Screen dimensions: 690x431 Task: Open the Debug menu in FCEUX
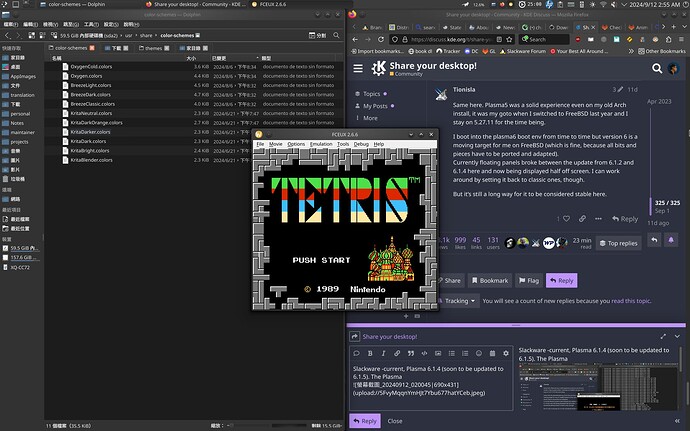pos(361,144)
